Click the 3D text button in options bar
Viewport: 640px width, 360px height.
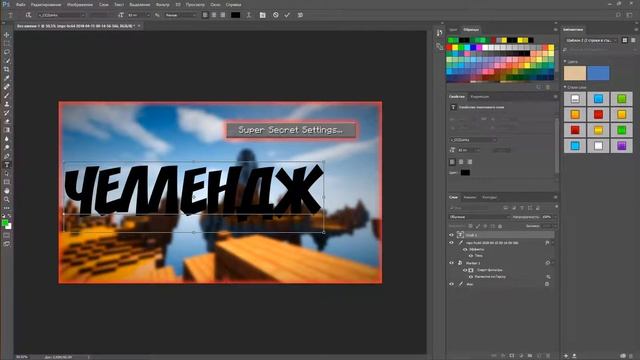click(300, 15)
